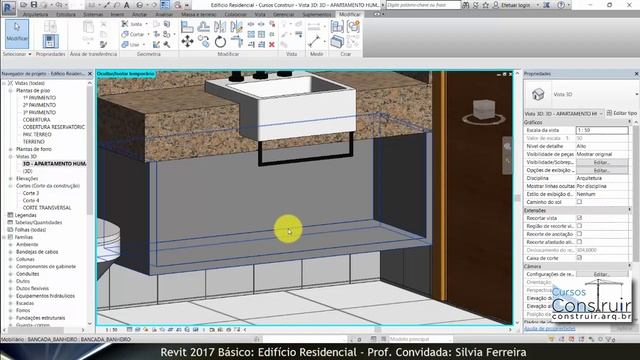This screenshot has height=360, width=640.
Task: Click the Array tool in Modificar panel
Action: point(251,34)
